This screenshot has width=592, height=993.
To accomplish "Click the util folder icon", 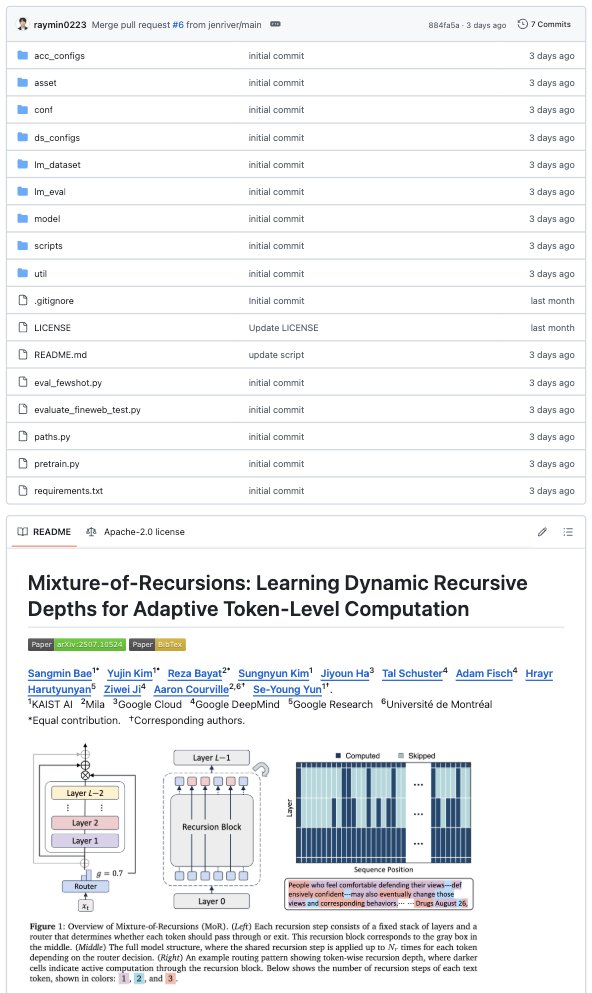I will tap(23, 273).
